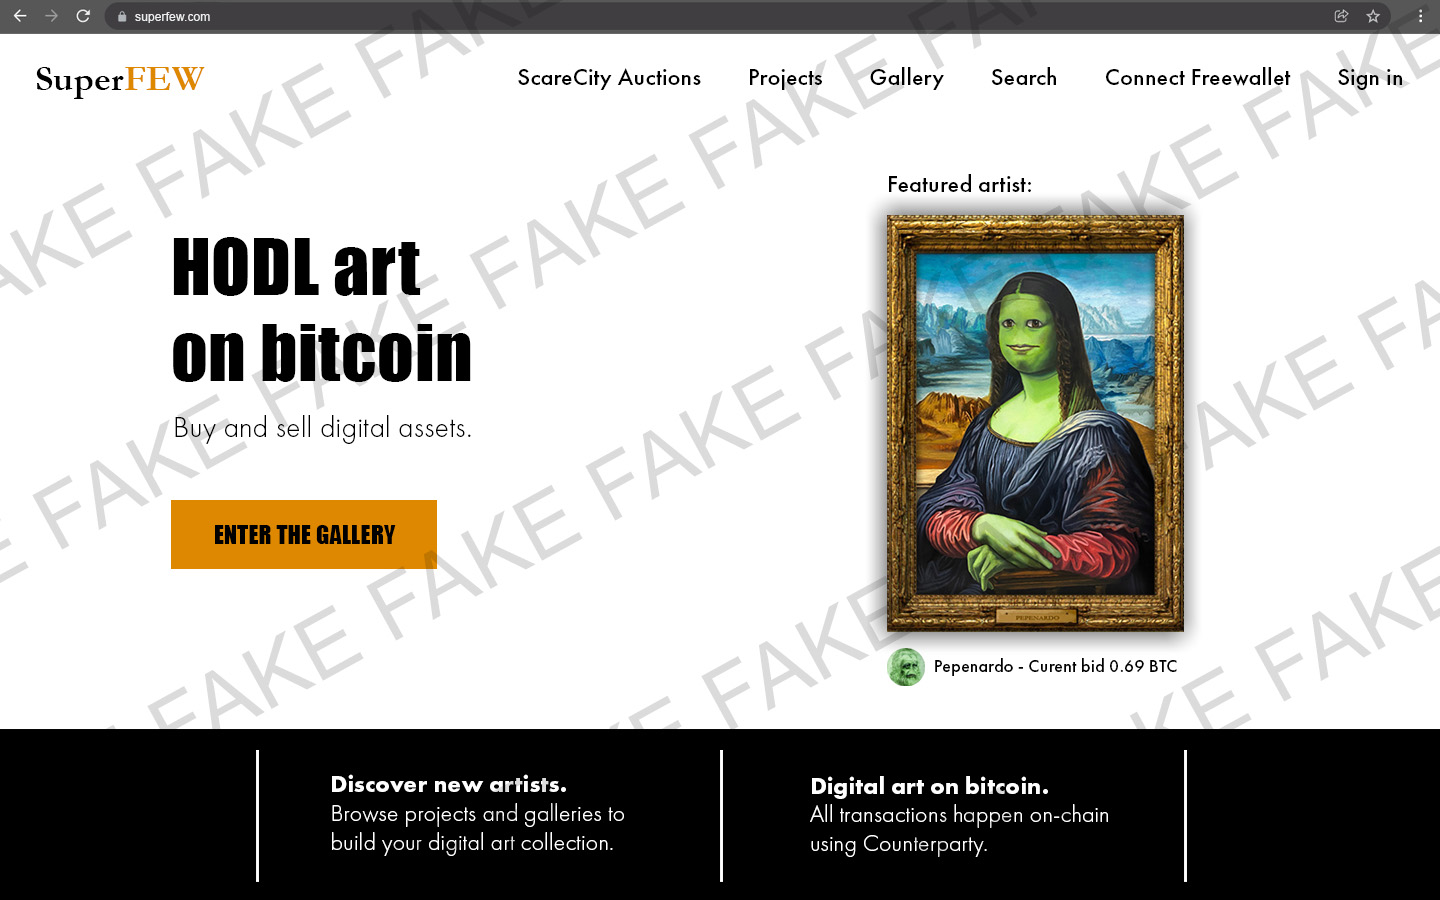Click the Discover new artists heading

449,784
